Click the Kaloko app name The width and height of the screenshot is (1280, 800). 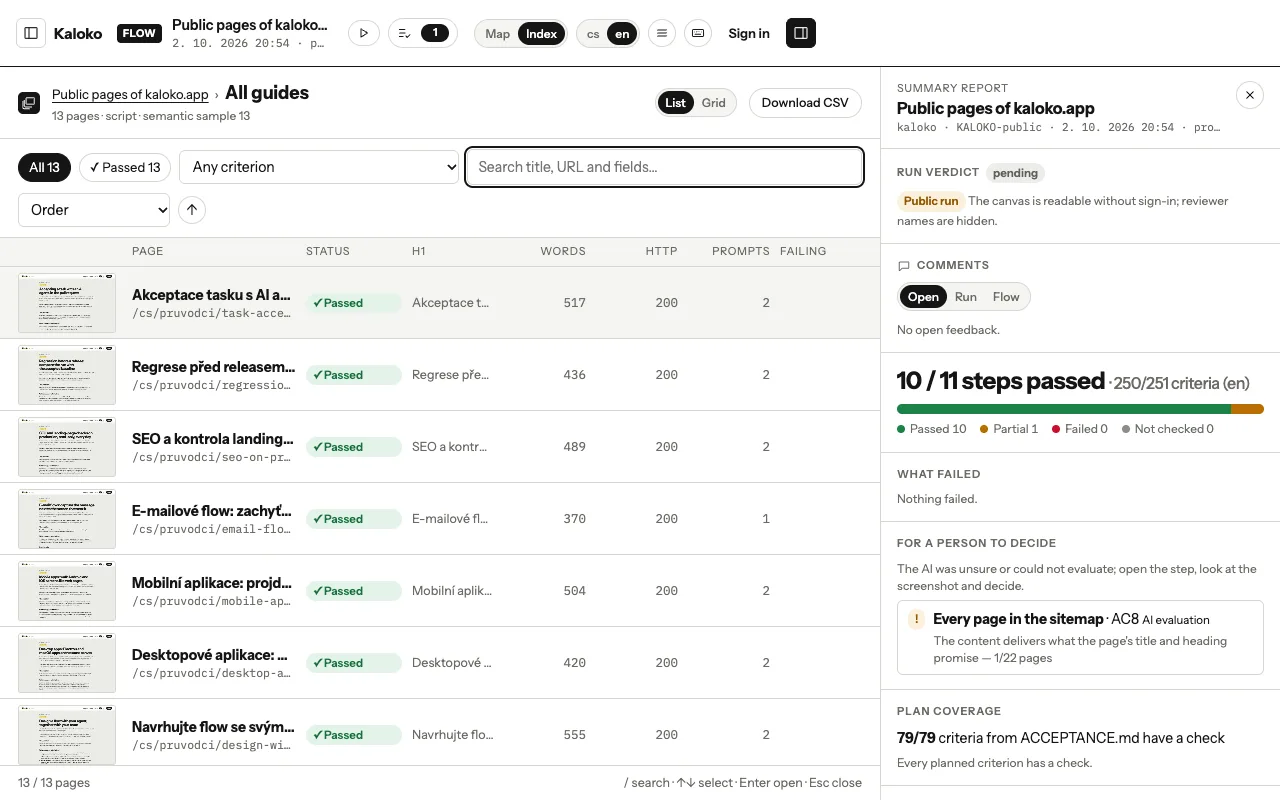tap(78, 33)
